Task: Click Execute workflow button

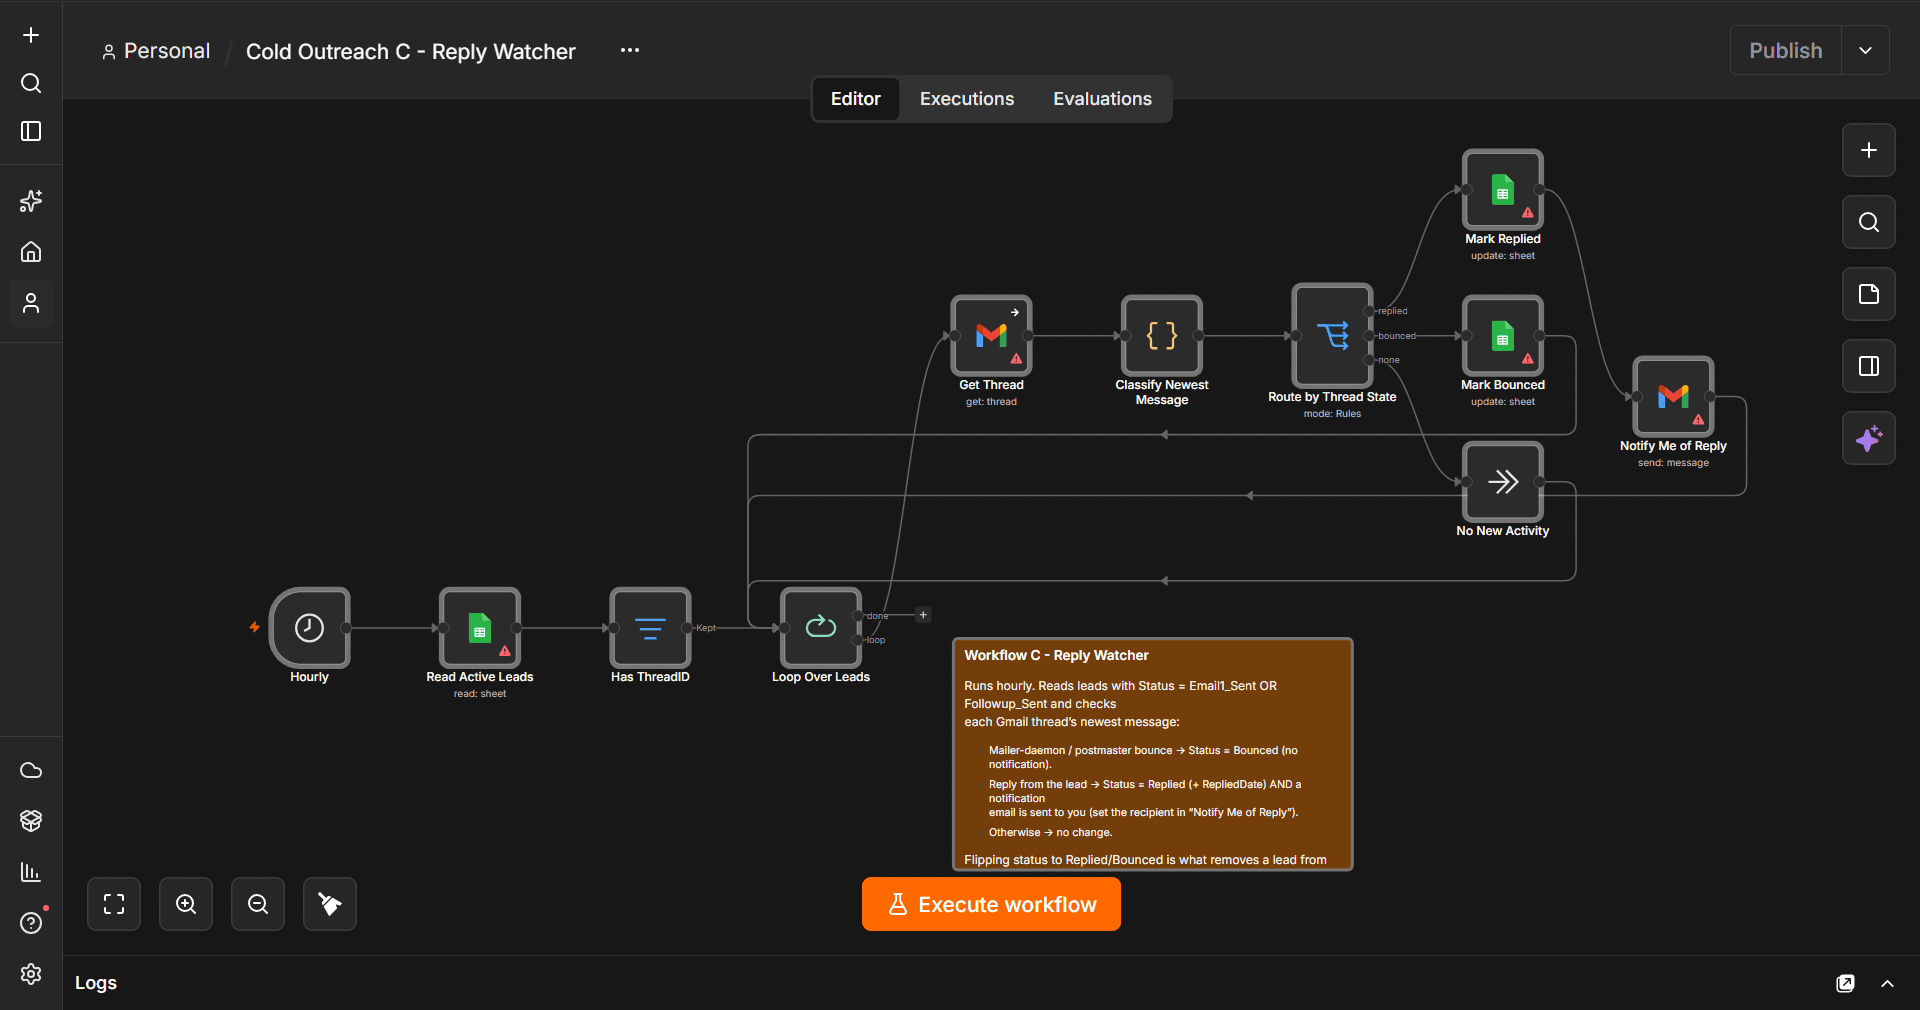Action: 991,904
